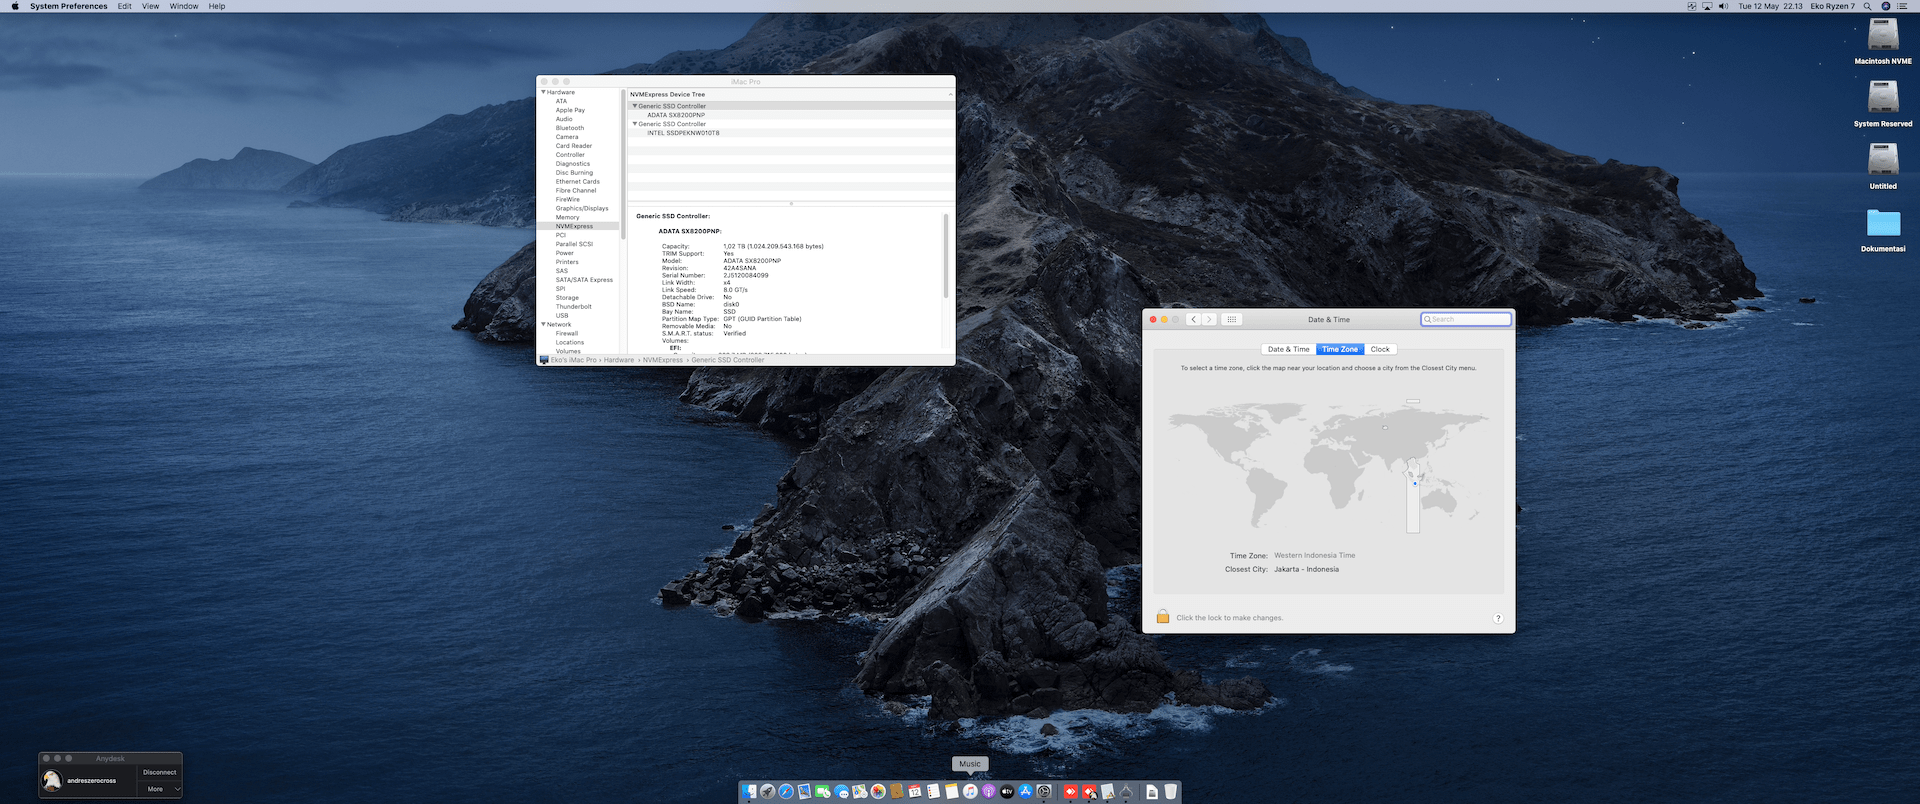Open the Help menu
The width and height of the screenshot is (1920, 804).
pos(217,6)
